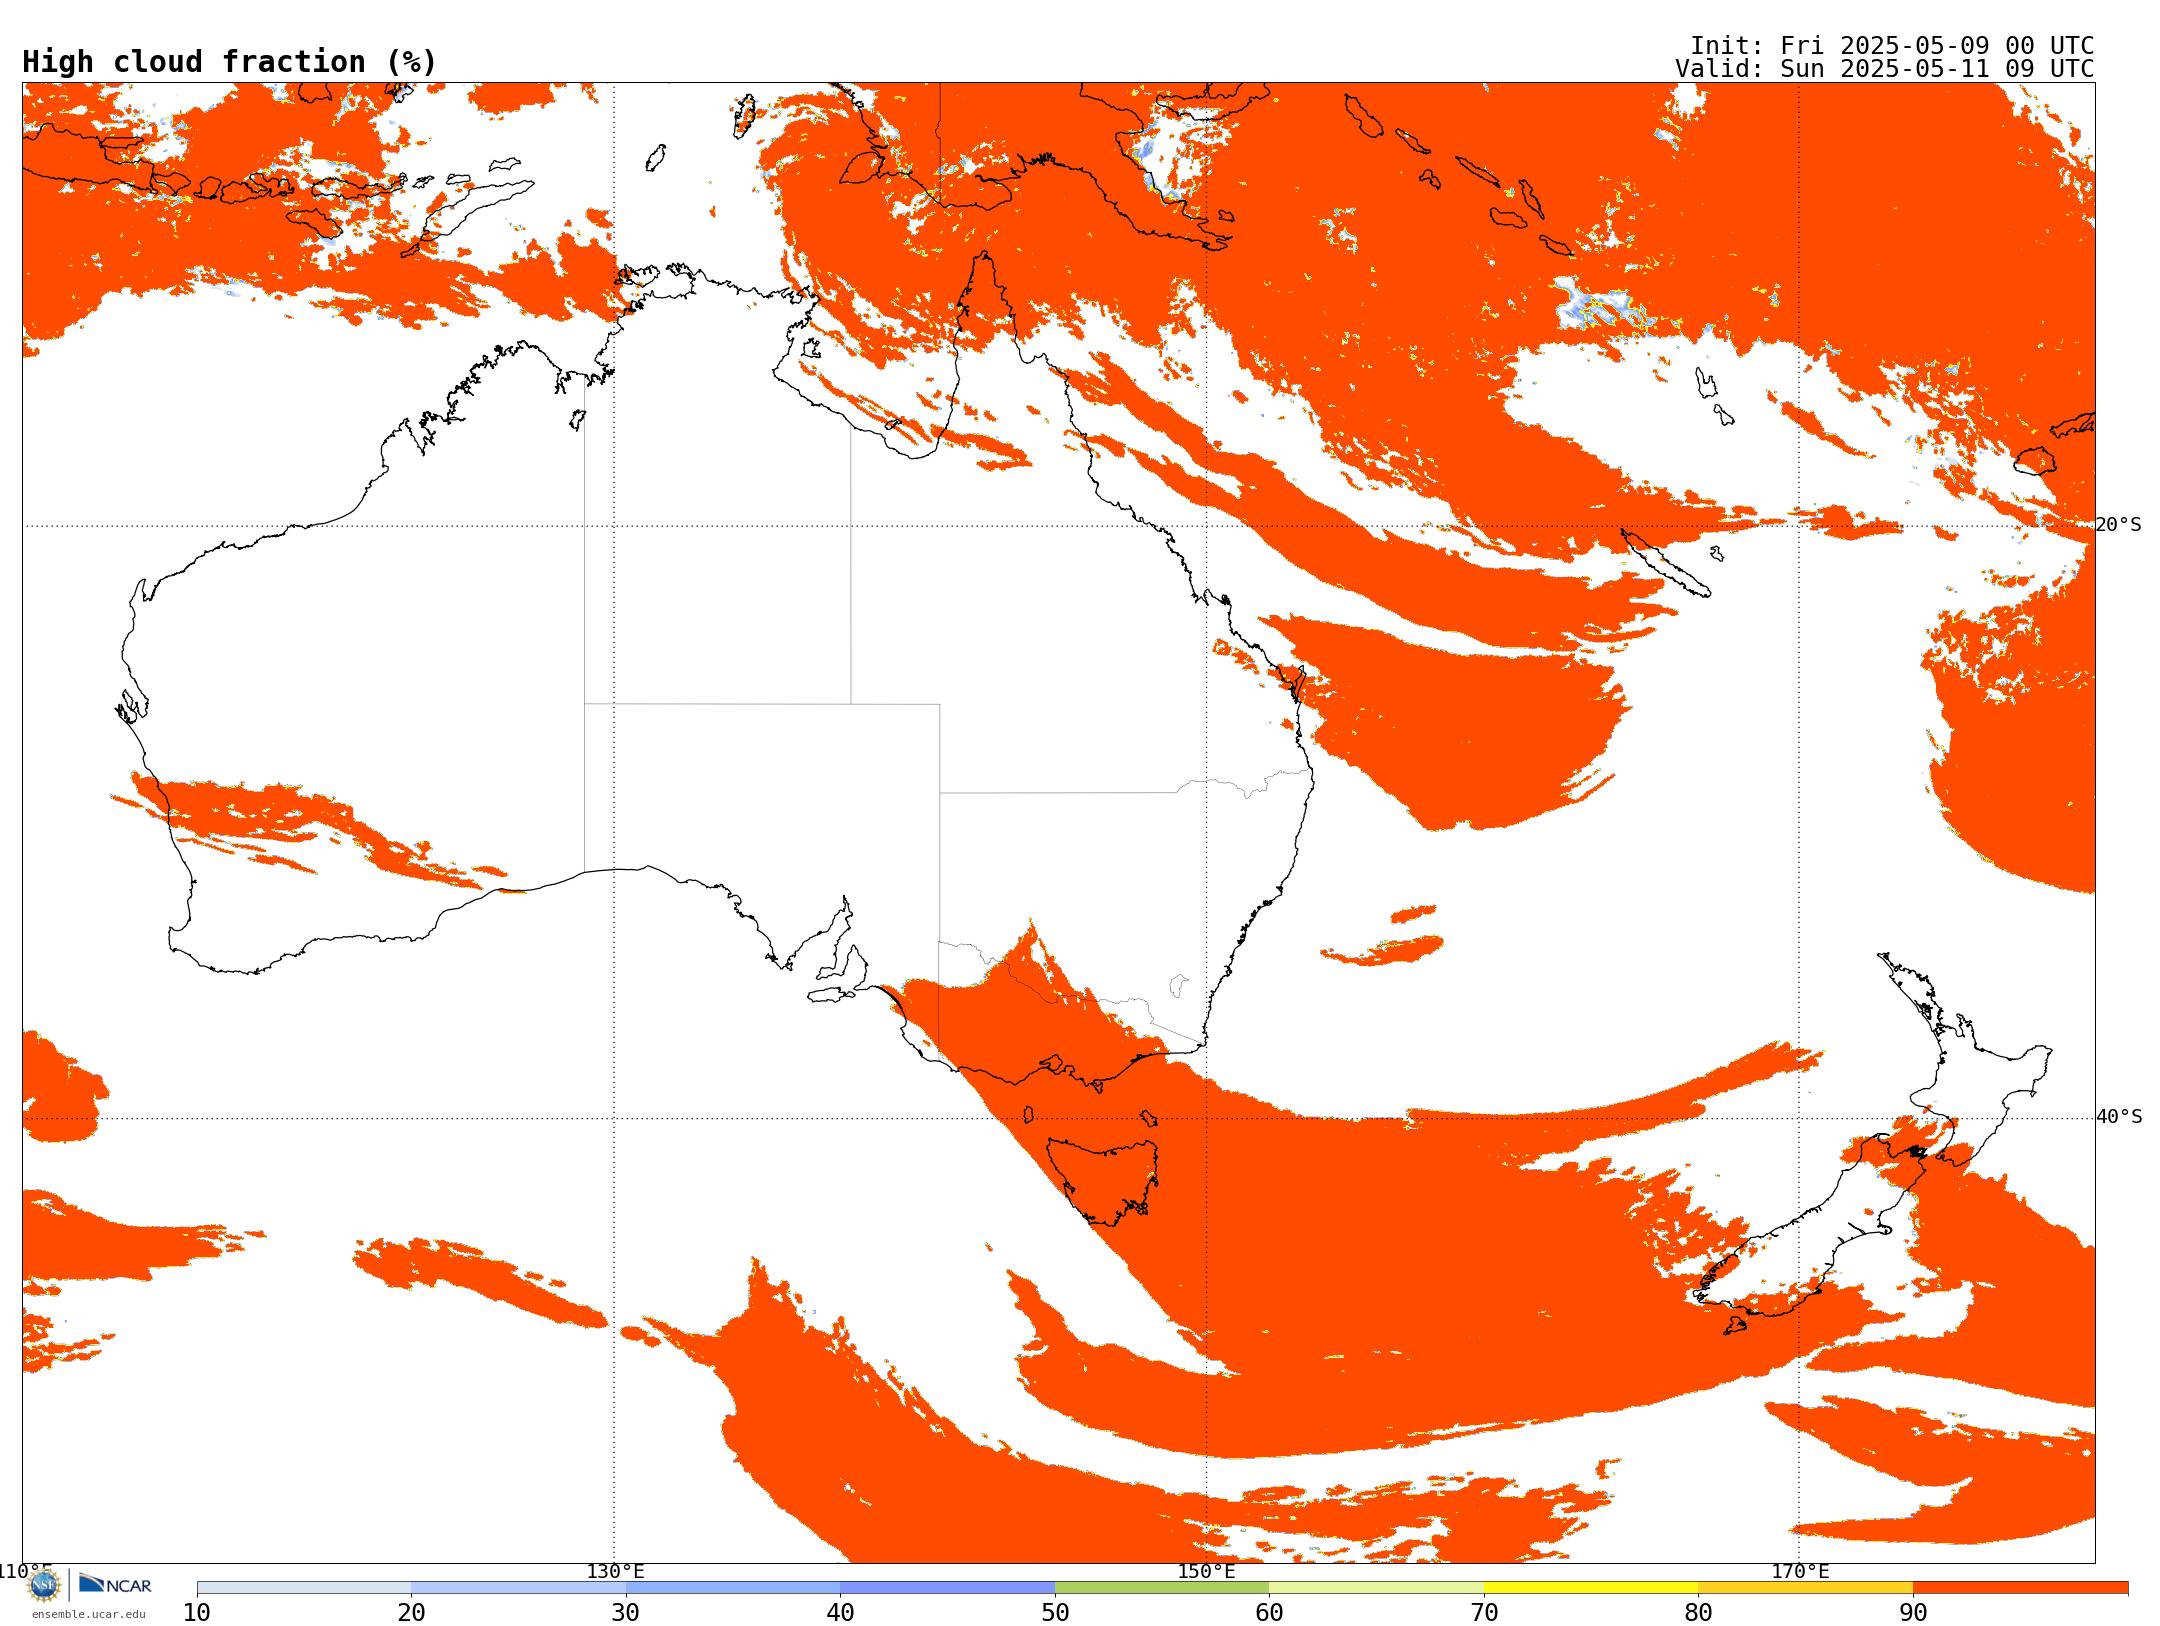Click the colorbar tick label 70
Viewport: 2160px width, 1626px height.
coord(1484,1613)
